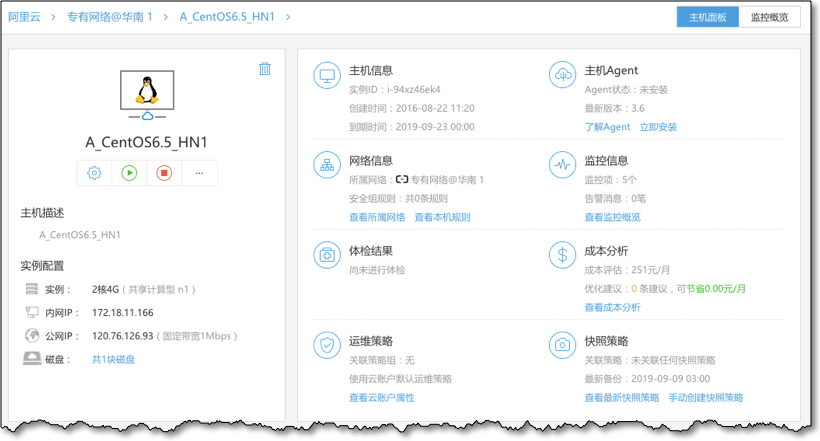Click the trash delete icon

pyautogui.click(x=265, y=69)
